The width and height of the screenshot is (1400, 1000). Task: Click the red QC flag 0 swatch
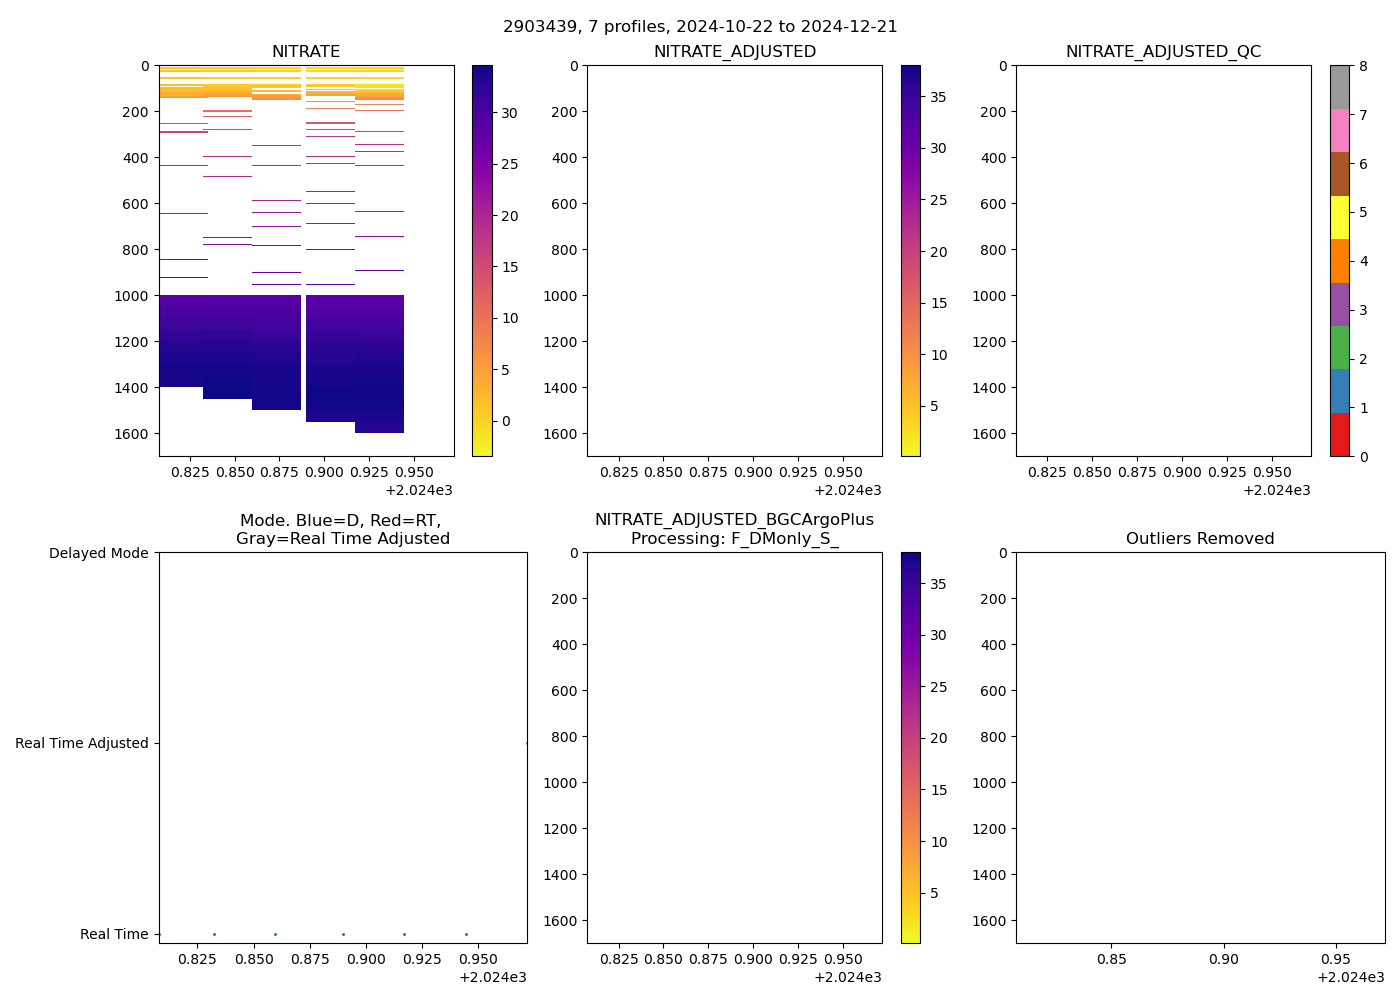click(1339, 435)
